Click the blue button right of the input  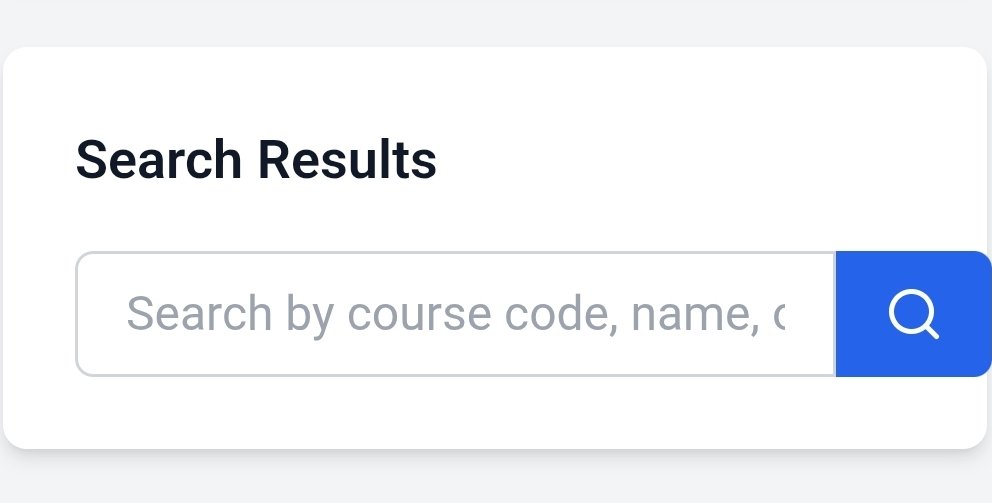pos(913,315)
